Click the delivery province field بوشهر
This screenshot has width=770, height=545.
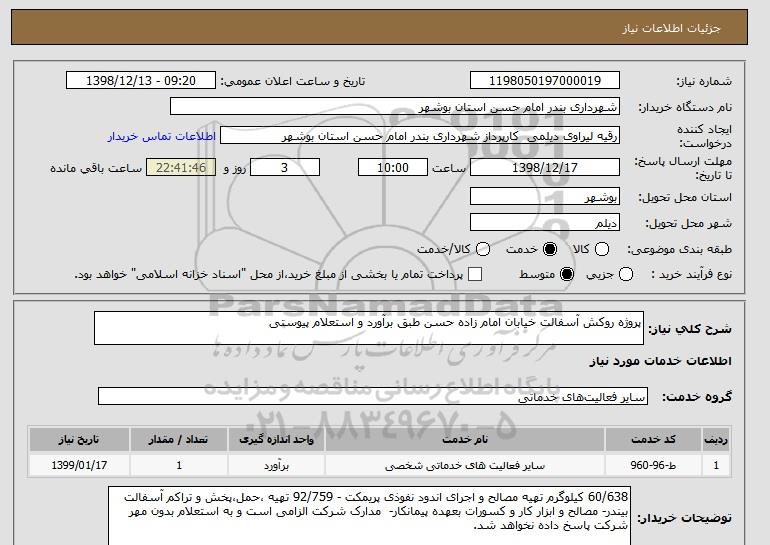pyautogui.click(x=545, y=196)
